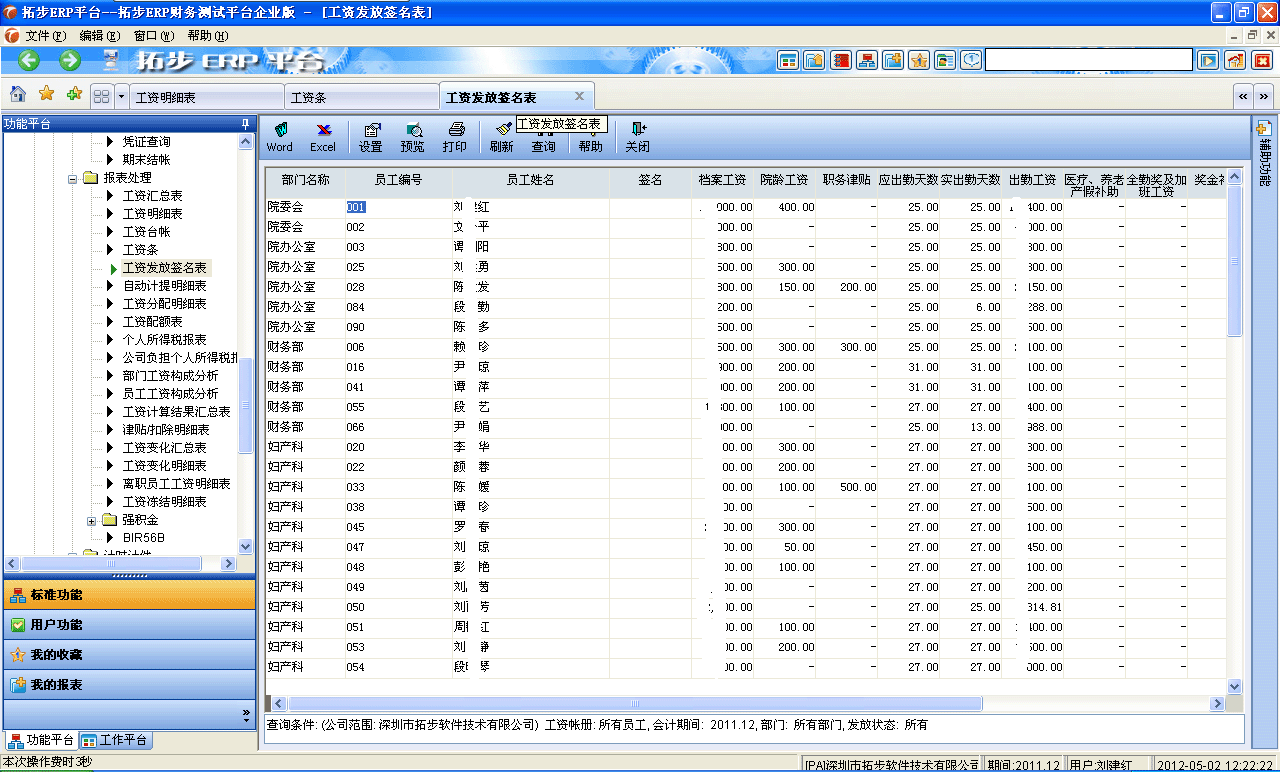Open the 打印 print tool
Screen dimensions: 1280x772
pyautogui.click(x=455, y=137)
